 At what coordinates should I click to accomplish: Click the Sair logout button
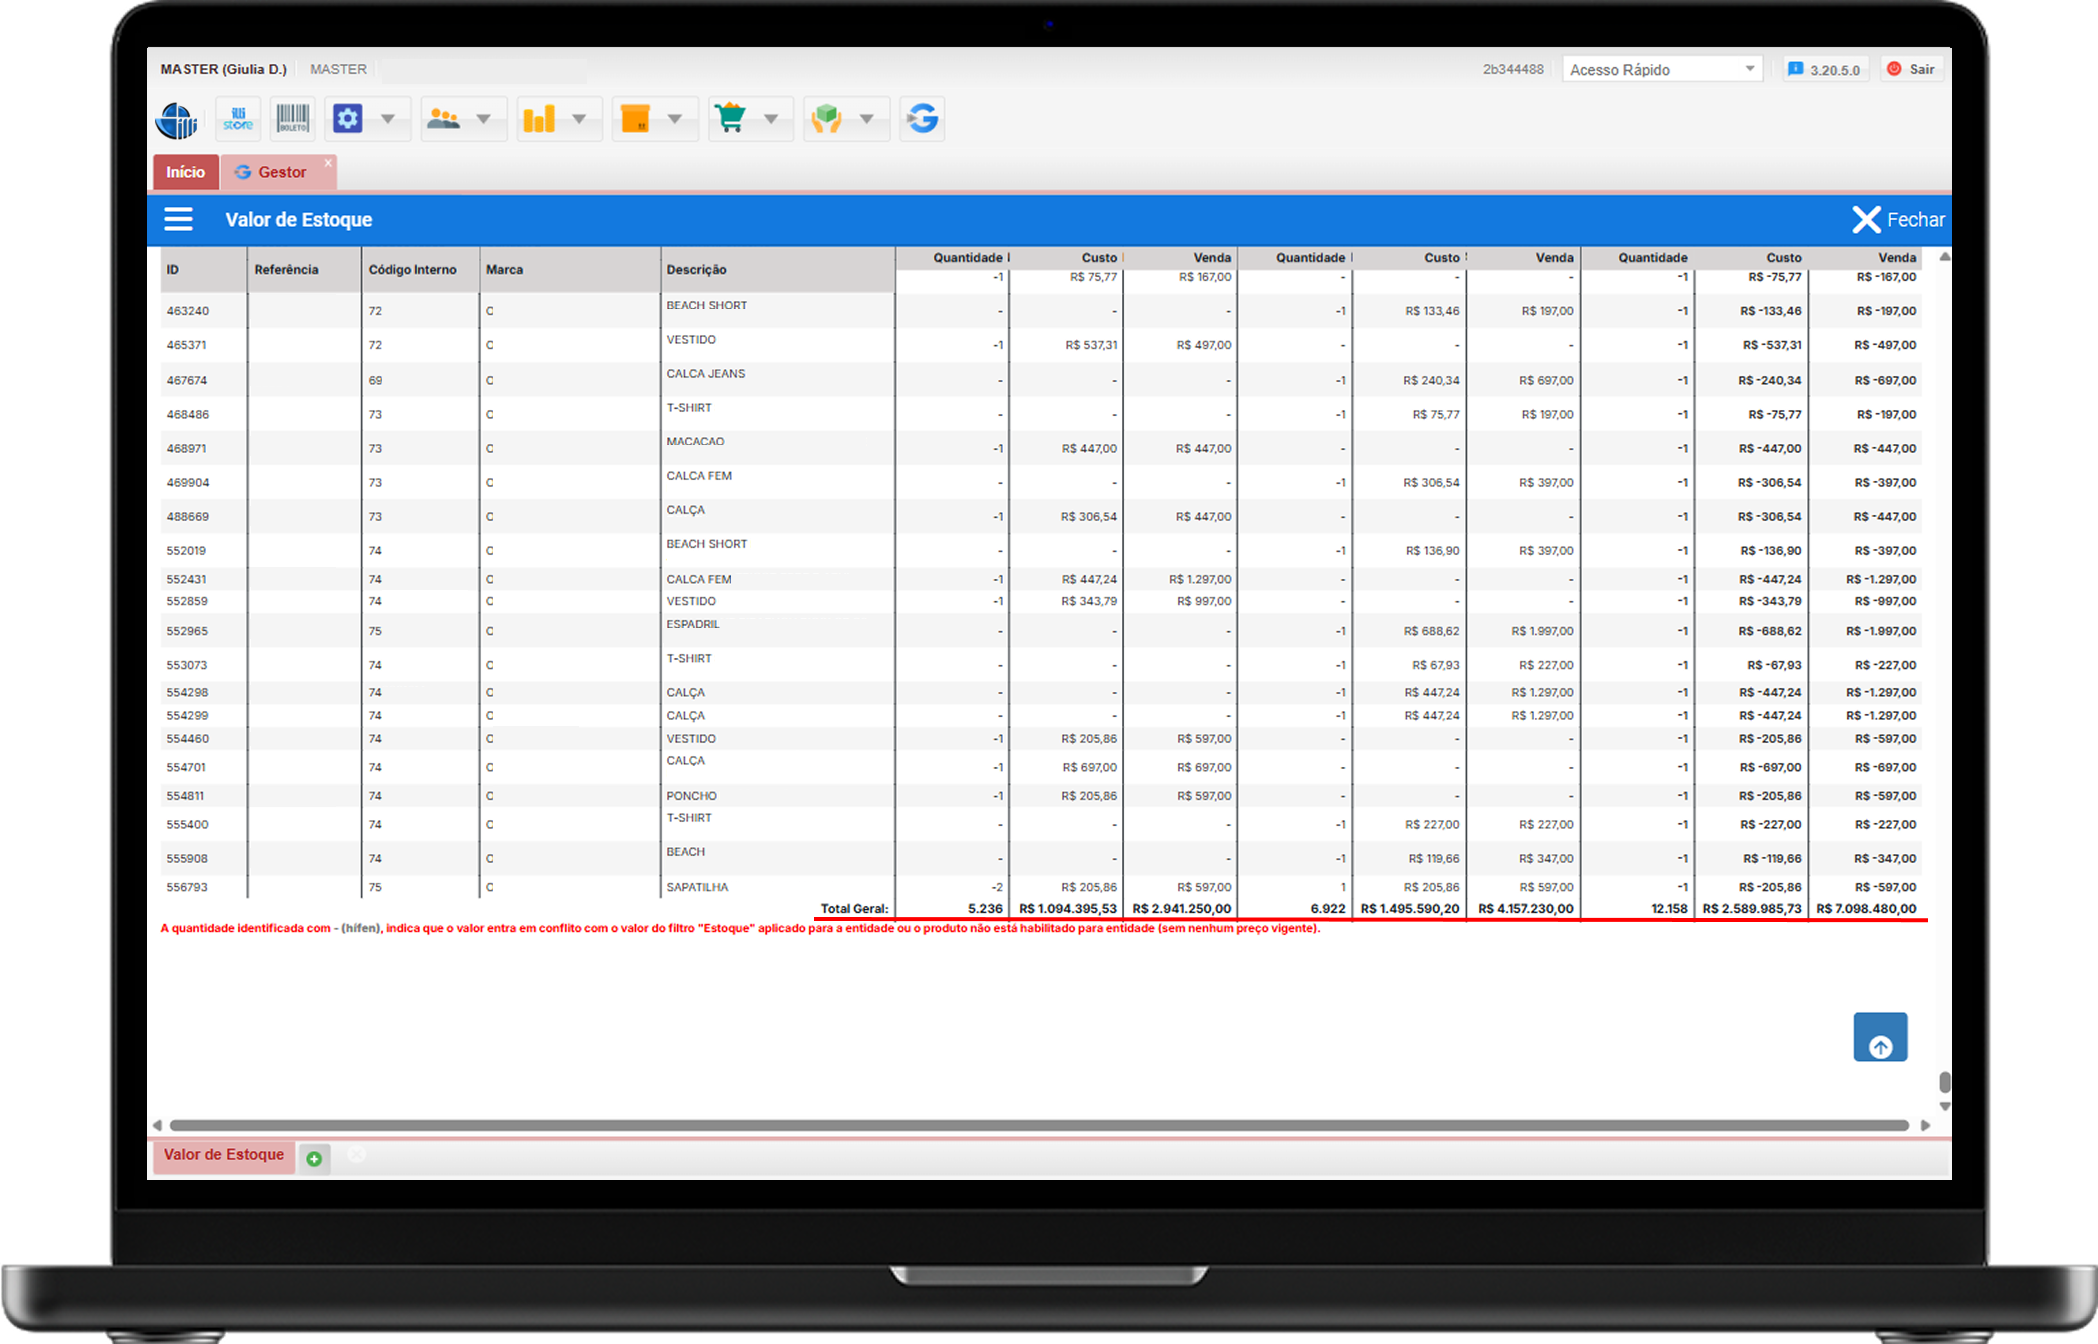tap(1911, 69)
